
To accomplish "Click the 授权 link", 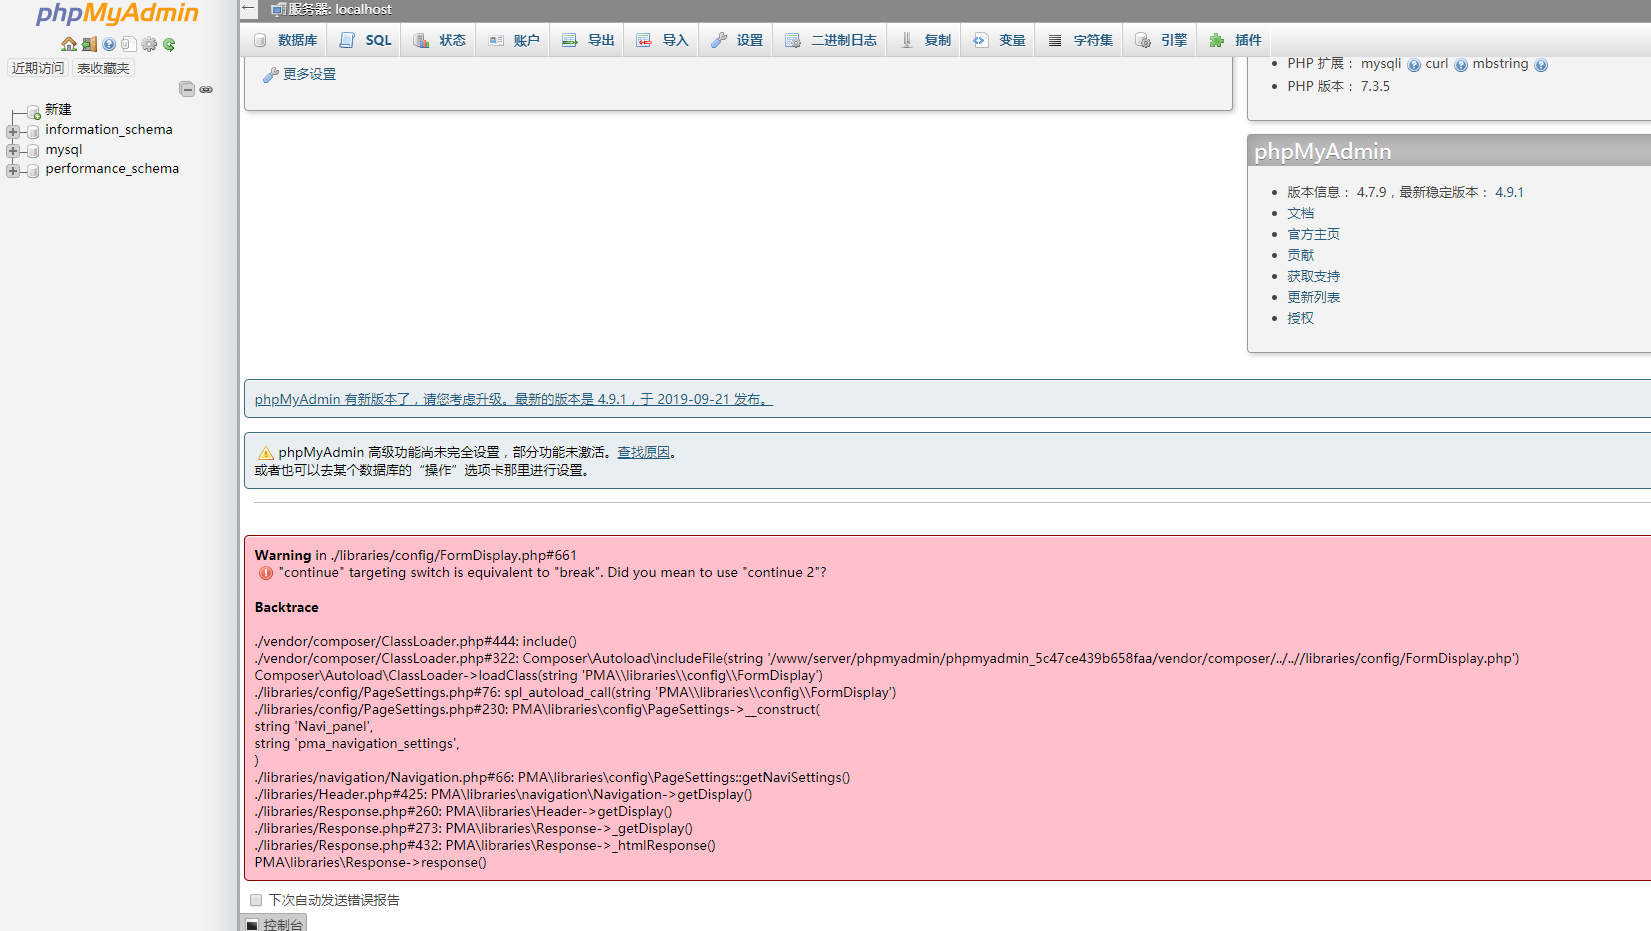I will 1300,318.
